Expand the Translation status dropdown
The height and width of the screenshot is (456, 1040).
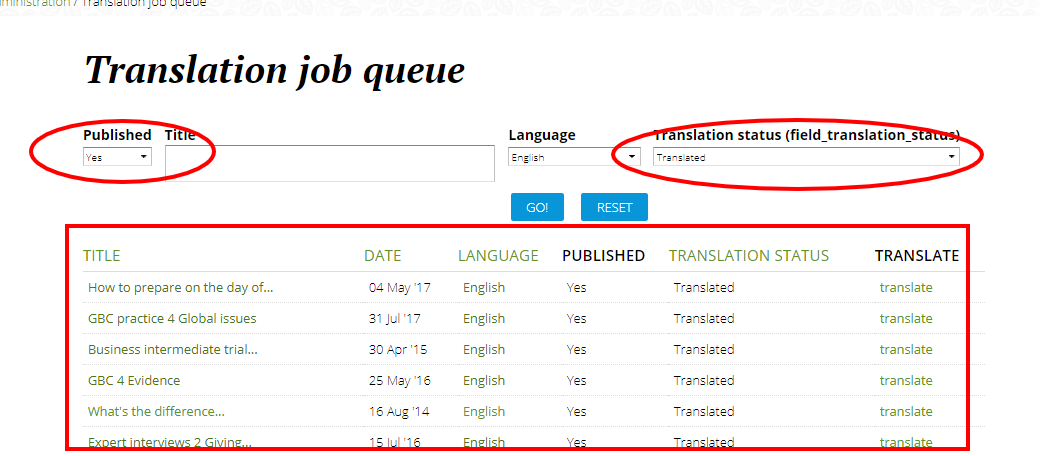click(x=805, y=157)
